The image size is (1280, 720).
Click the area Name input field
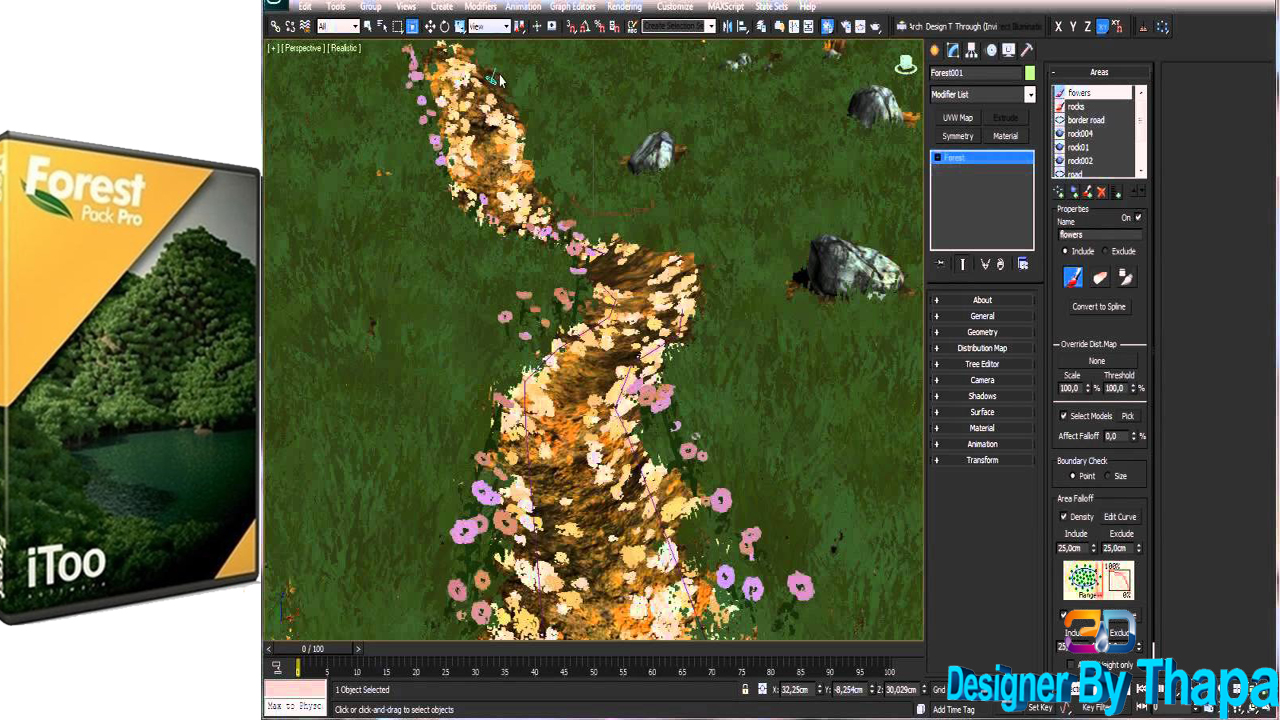1100,235
